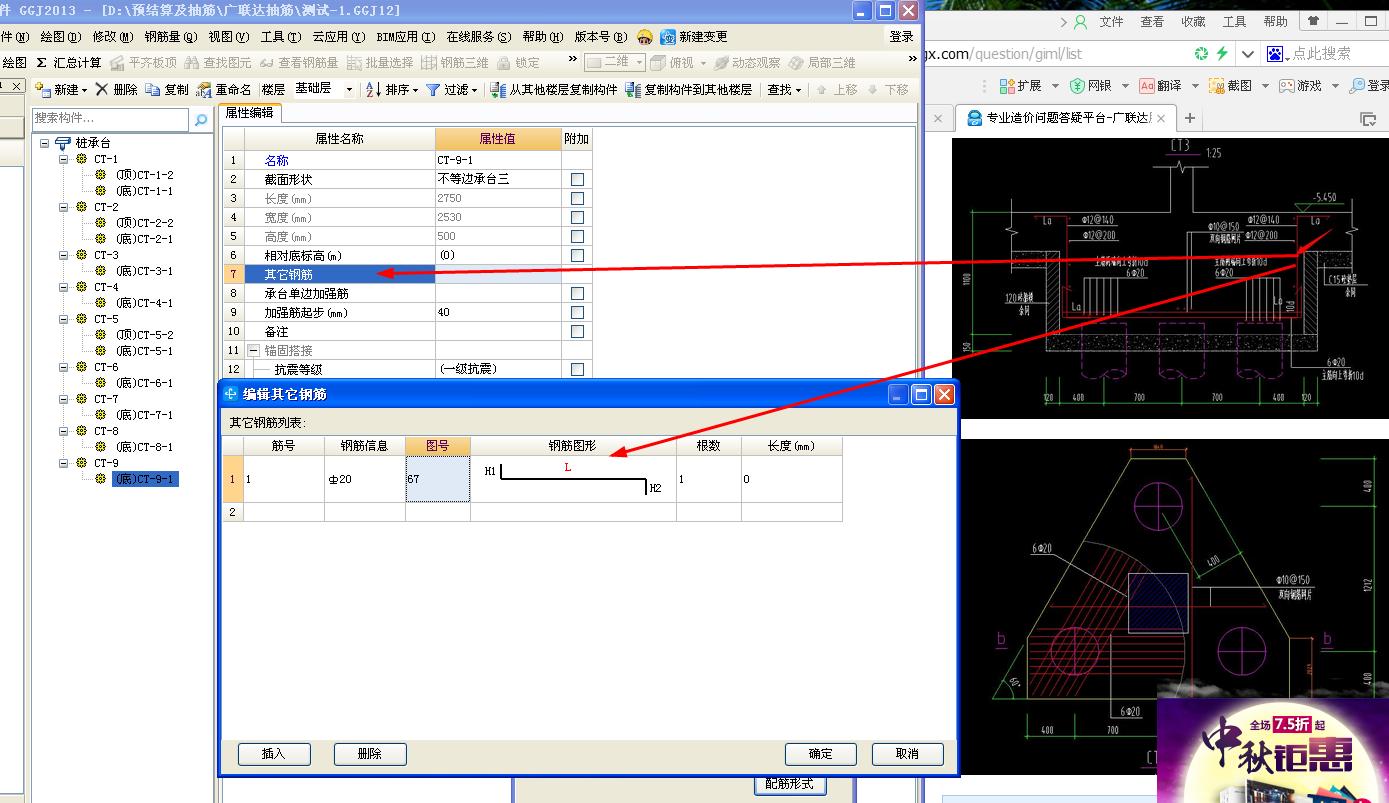The height and width of the screenshot is (803, 1389).
Task: Open the BIM应用(I) menu
Action: (x=406, y=37)
